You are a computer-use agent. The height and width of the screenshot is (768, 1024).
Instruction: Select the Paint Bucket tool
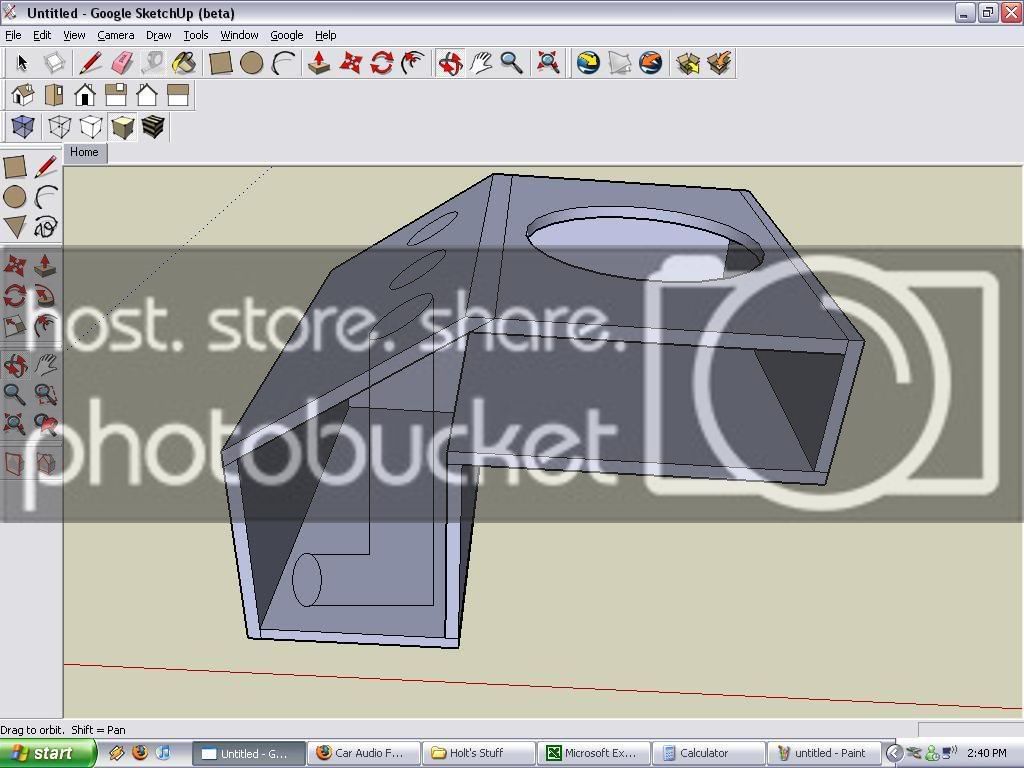coord(184,63)
